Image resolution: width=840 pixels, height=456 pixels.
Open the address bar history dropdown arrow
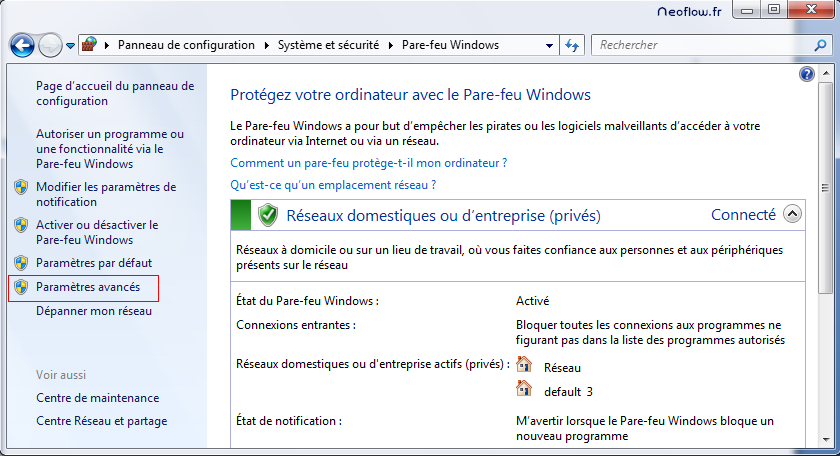(549, 45)
